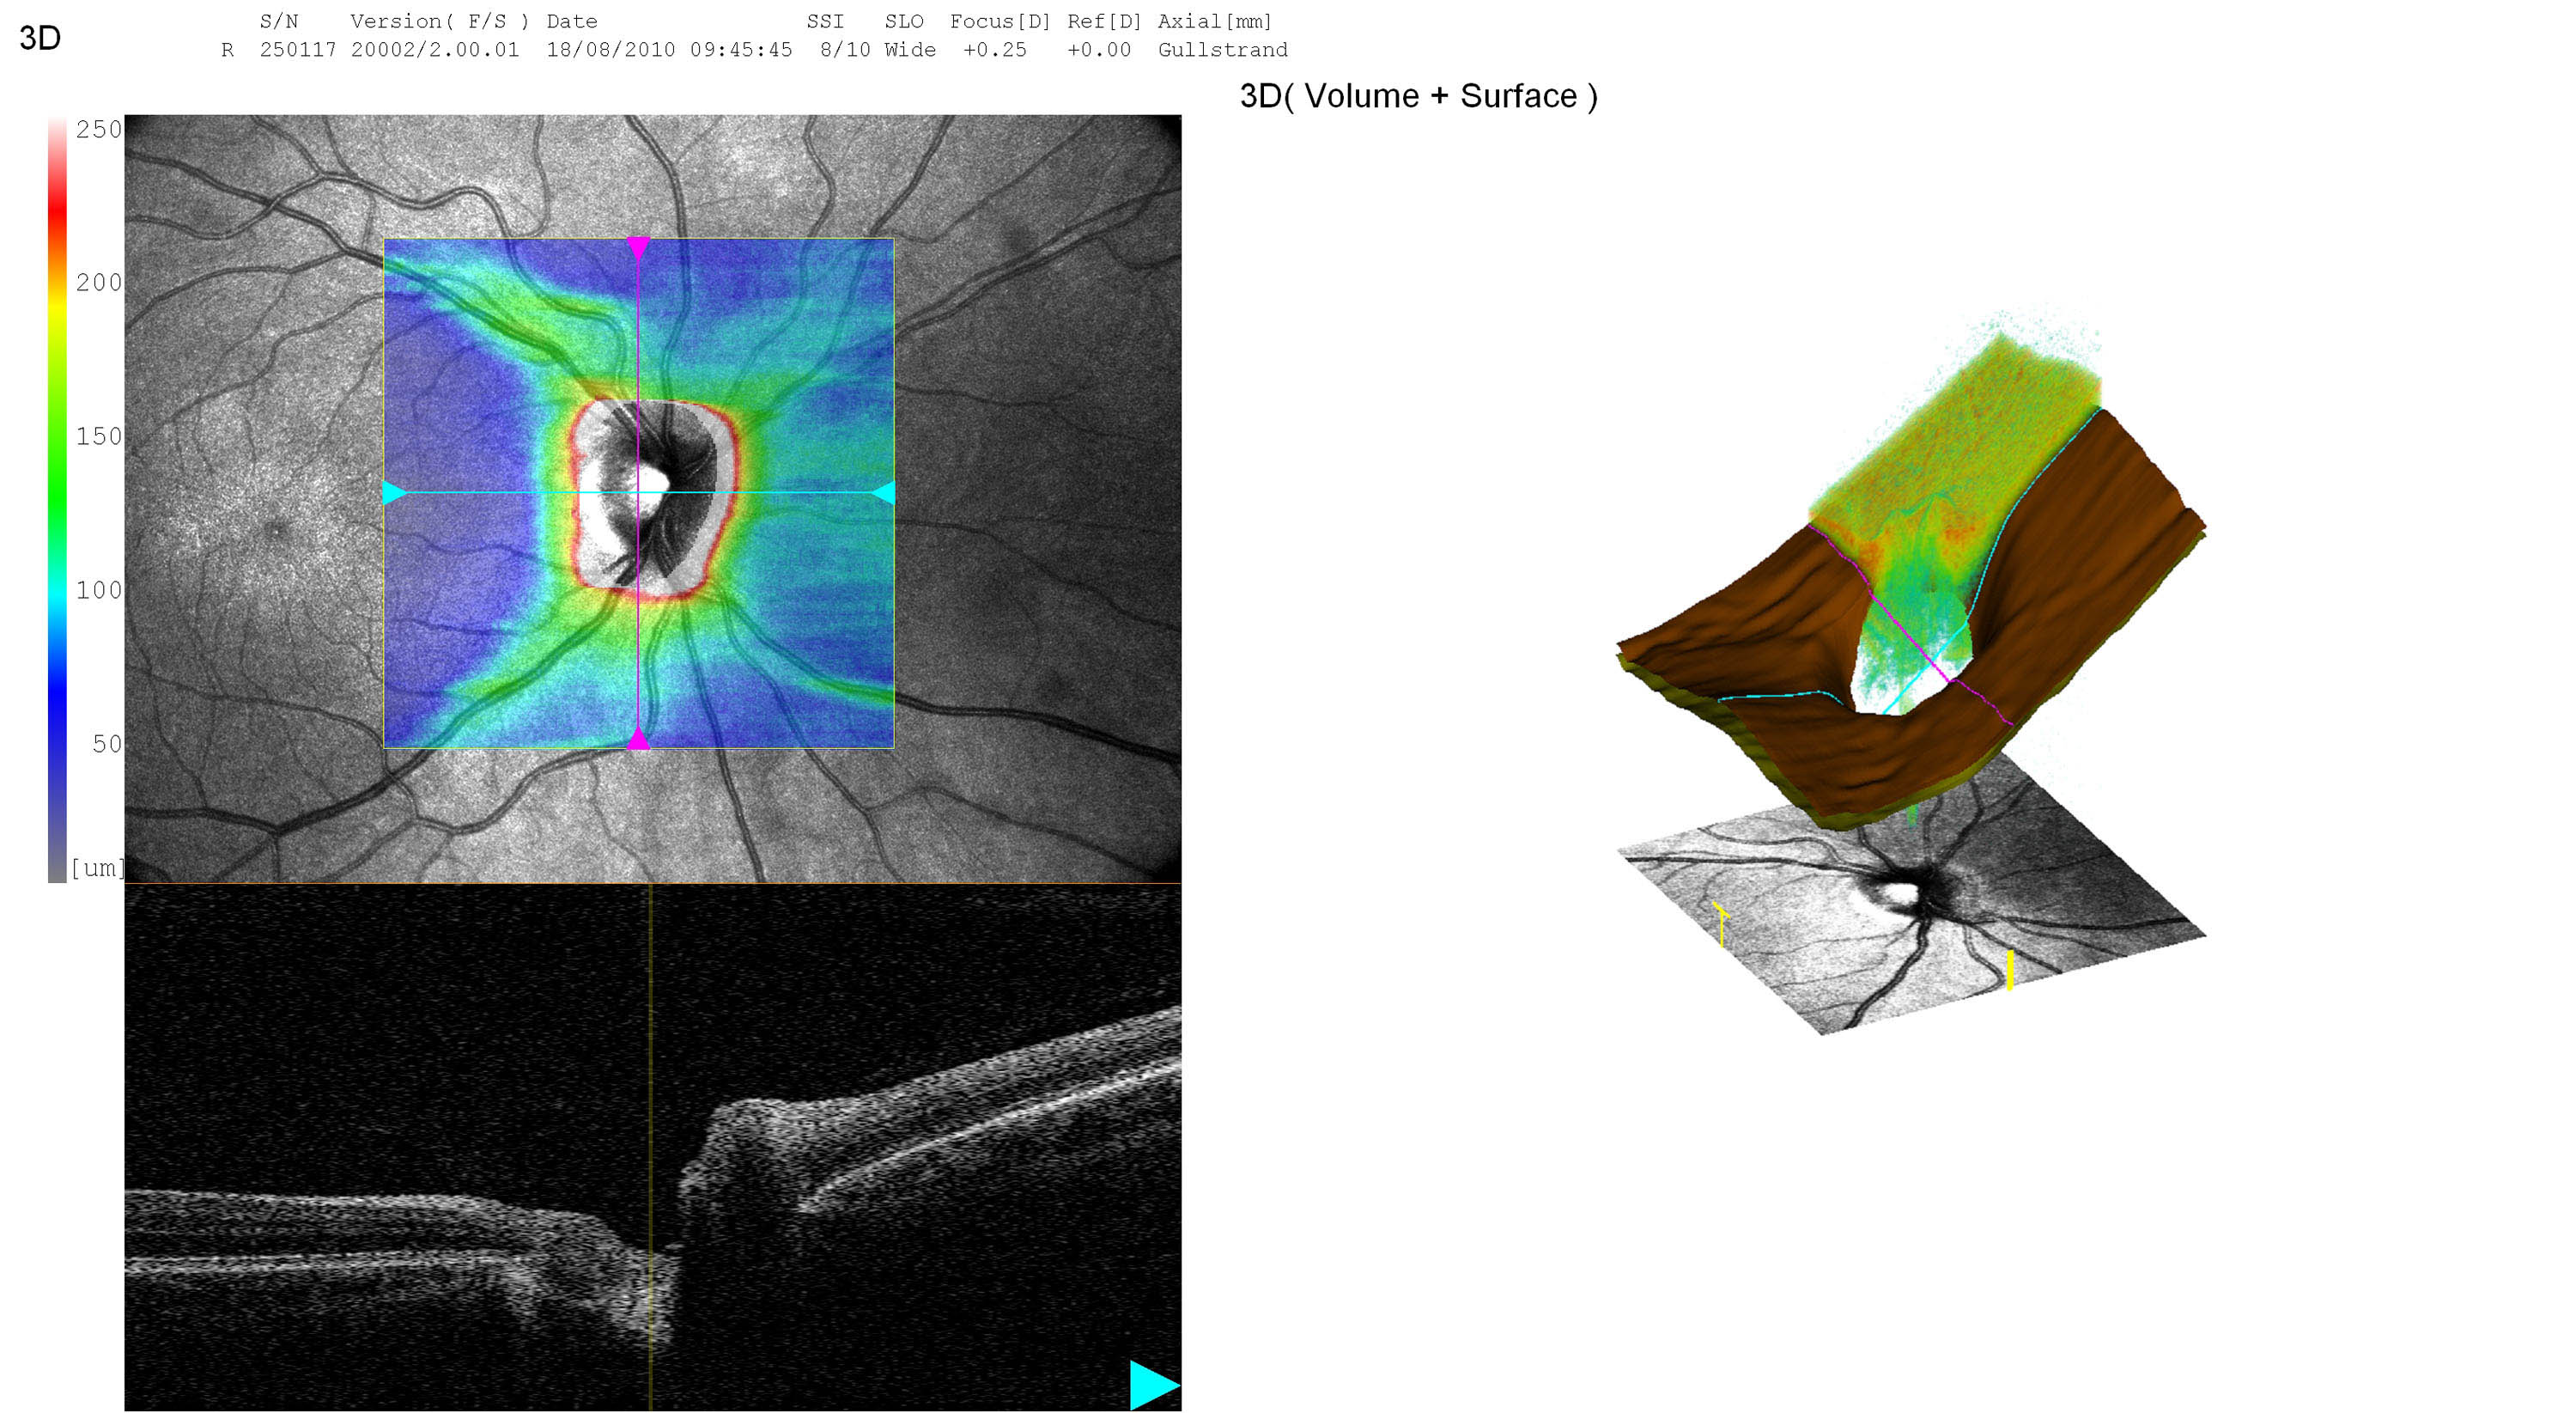2576x1413 pixels.
Task: Click the eye indicator 'R'
Action: click(227, 50)
